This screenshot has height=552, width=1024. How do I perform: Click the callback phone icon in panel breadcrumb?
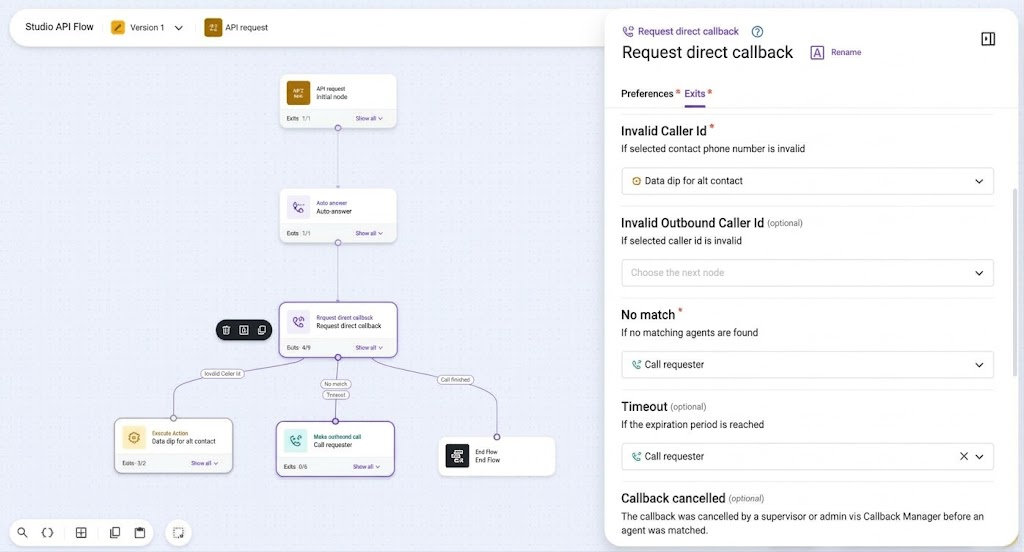pos(628,31)
